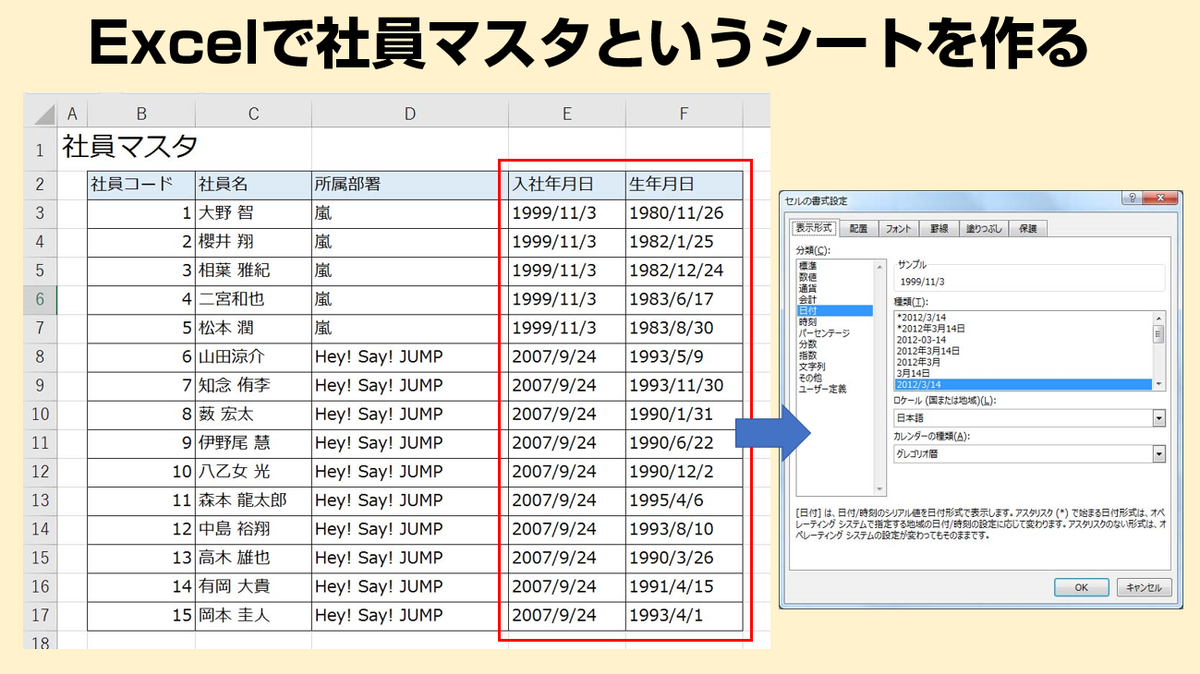Image resolution: width=1200 pixels, height=674 pixels.
Task: Click the 2007/9/24 cell in 森本 龍太郎 row
Action: (567, 501)
